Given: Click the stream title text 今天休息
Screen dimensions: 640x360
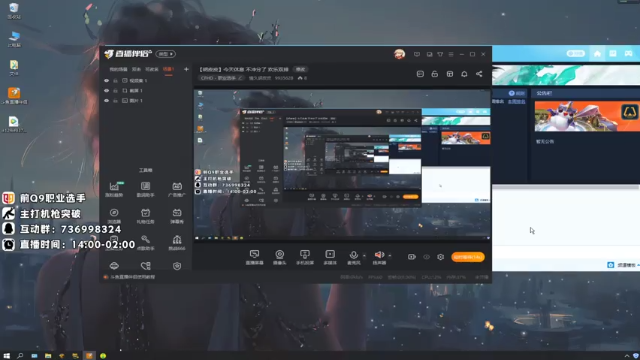Looking at the screenshot, I should pyautogui.click(x=233, y=69).
